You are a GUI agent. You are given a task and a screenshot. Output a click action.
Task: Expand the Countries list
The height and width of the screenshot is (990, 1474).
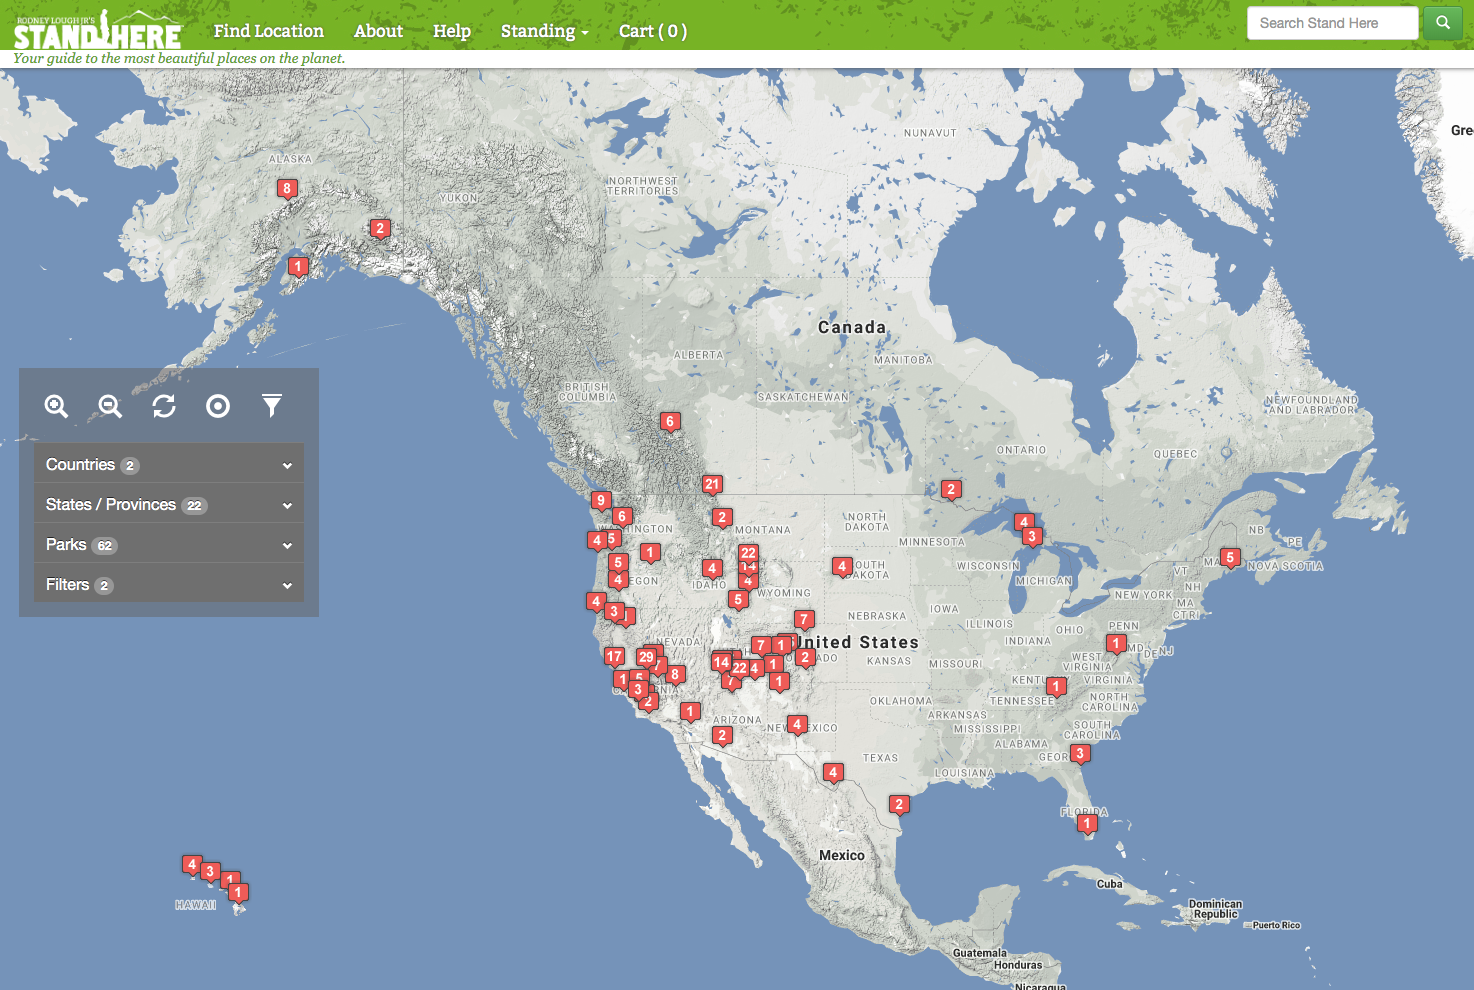[x=169, y=465]
